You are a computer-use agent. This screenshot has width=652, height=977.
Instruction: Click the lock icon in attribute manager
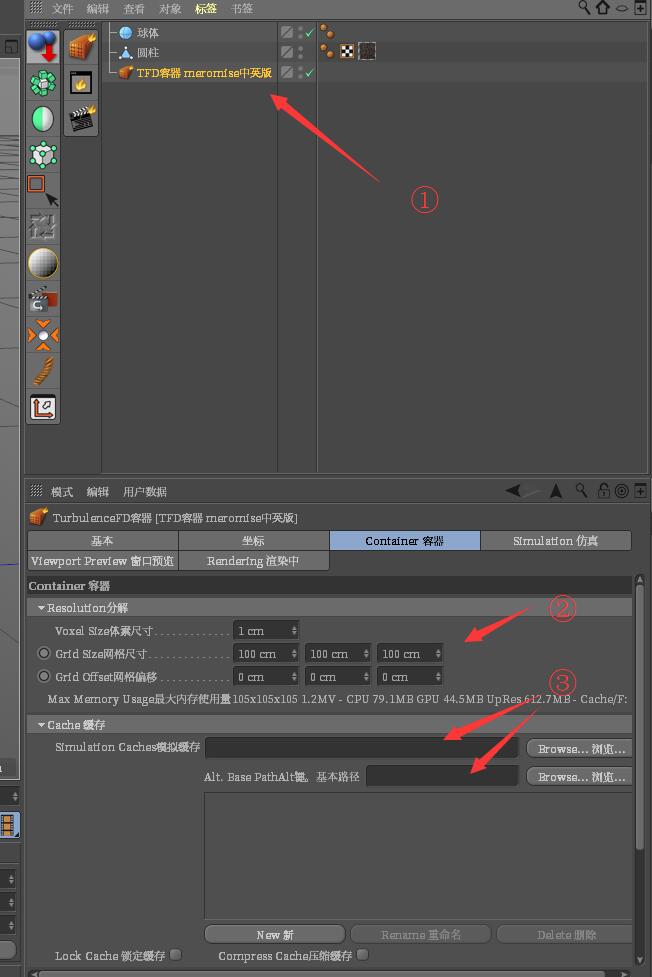click(x=604, y=491)
